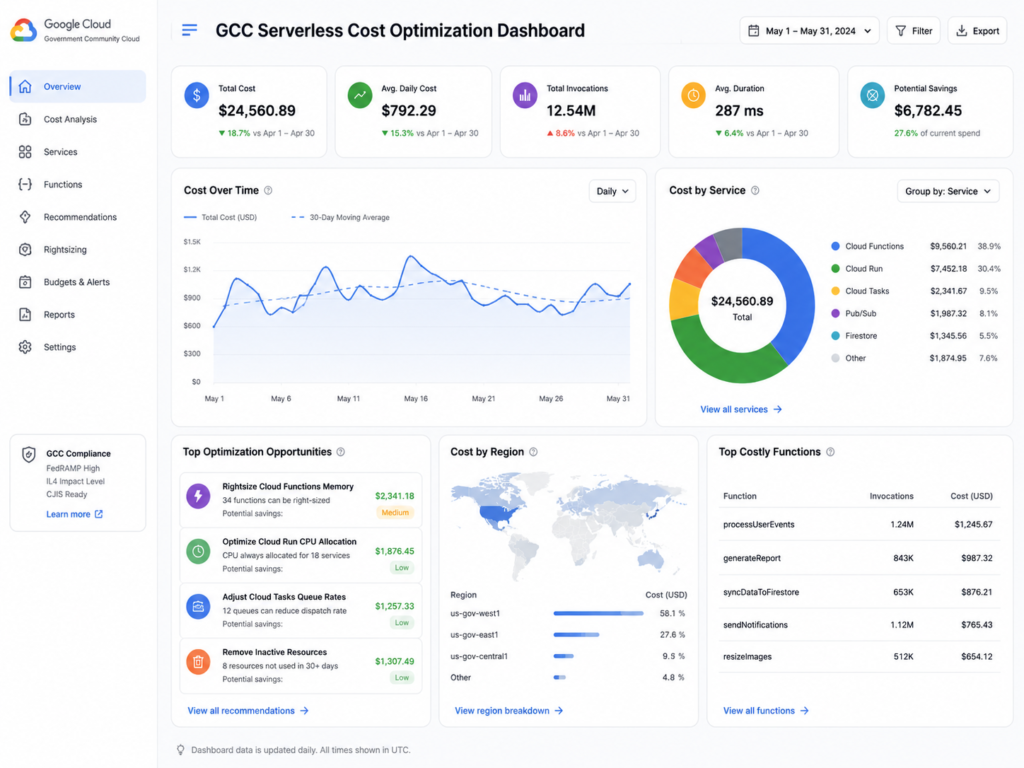
Task: Click the Total Cost dollar icon
Action: pos(197,95)
